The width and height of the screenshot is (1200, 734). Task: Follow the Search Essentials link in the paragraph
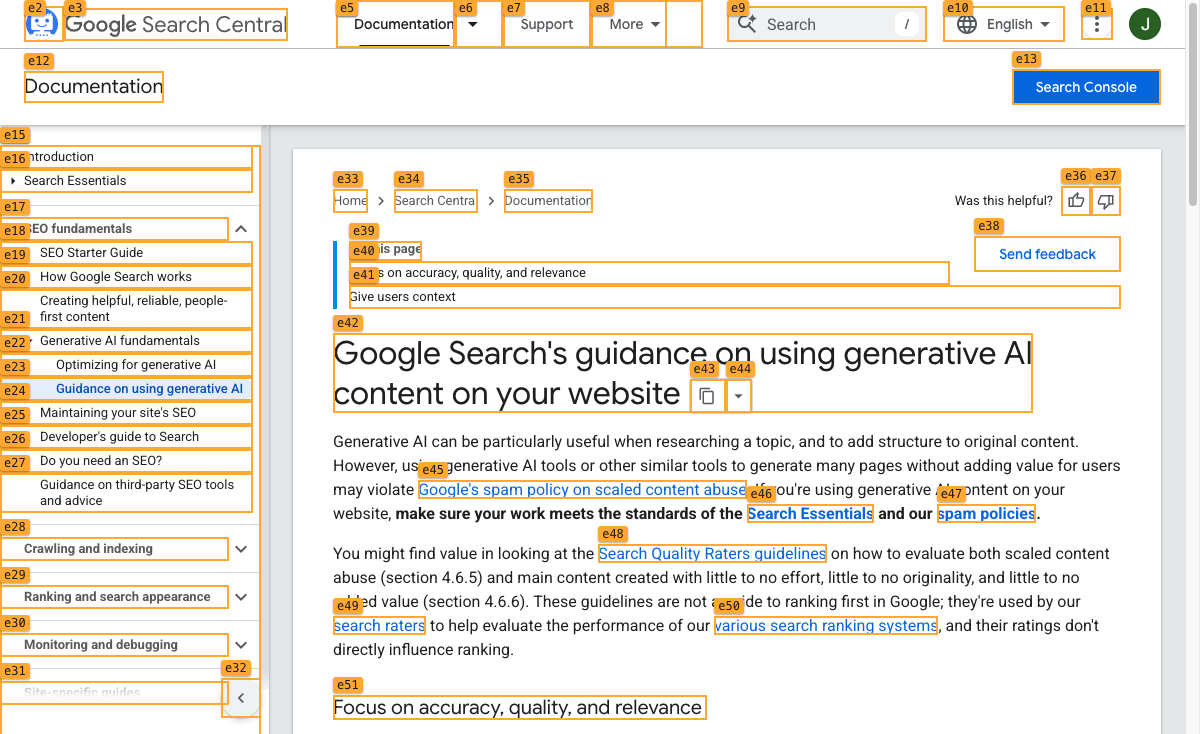(810, 513)
